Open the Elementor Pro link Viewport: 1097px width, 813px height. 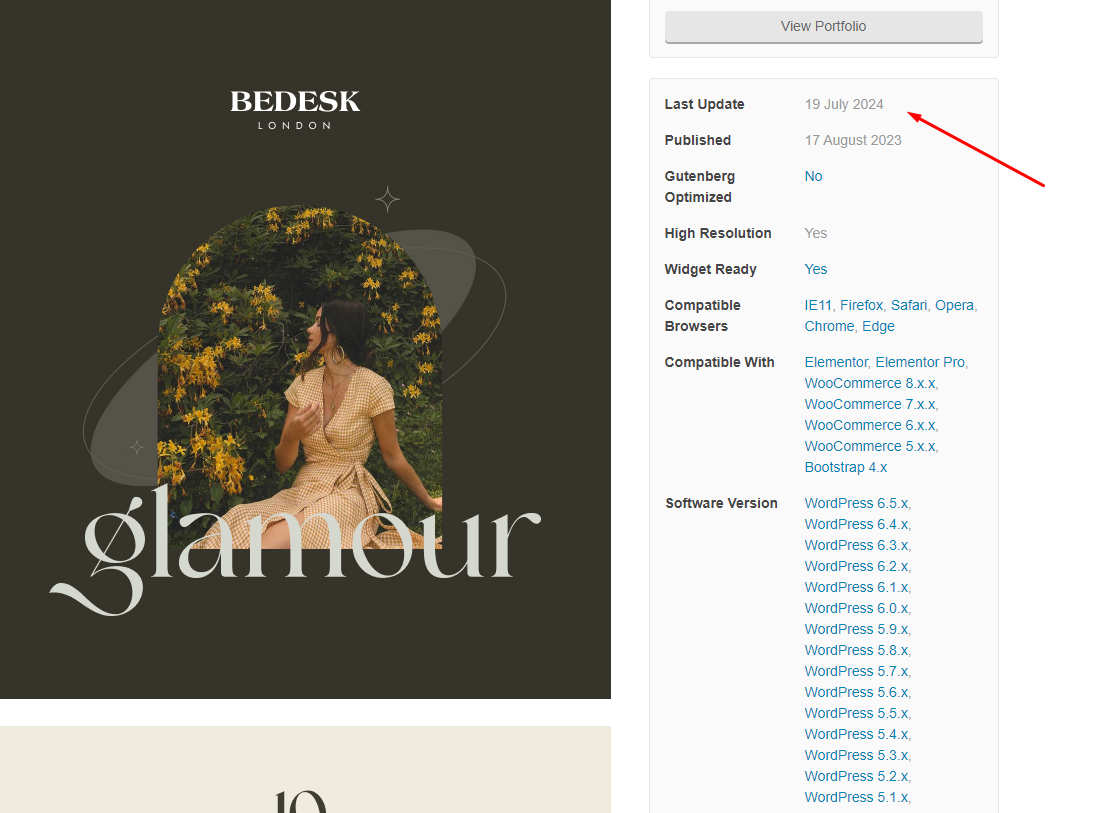point(920,362)
